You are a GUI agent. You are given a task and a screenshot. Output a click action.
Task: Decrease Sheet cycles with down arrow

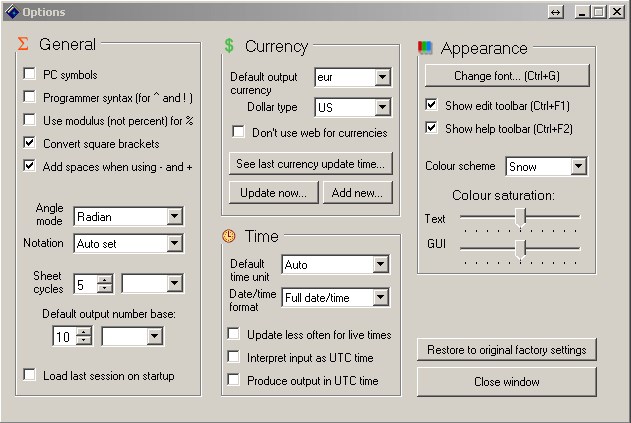(105, 288)
